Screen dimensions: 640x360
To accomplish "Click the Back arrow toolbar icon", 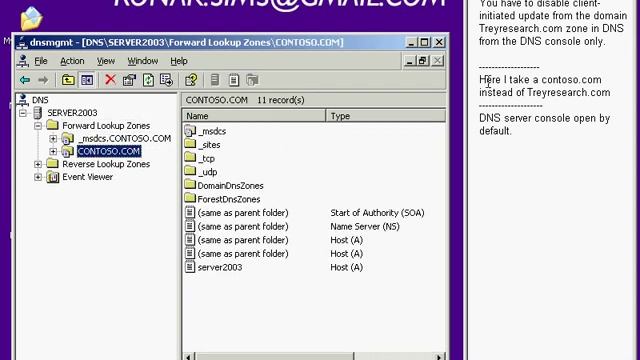I will [25, 80].
